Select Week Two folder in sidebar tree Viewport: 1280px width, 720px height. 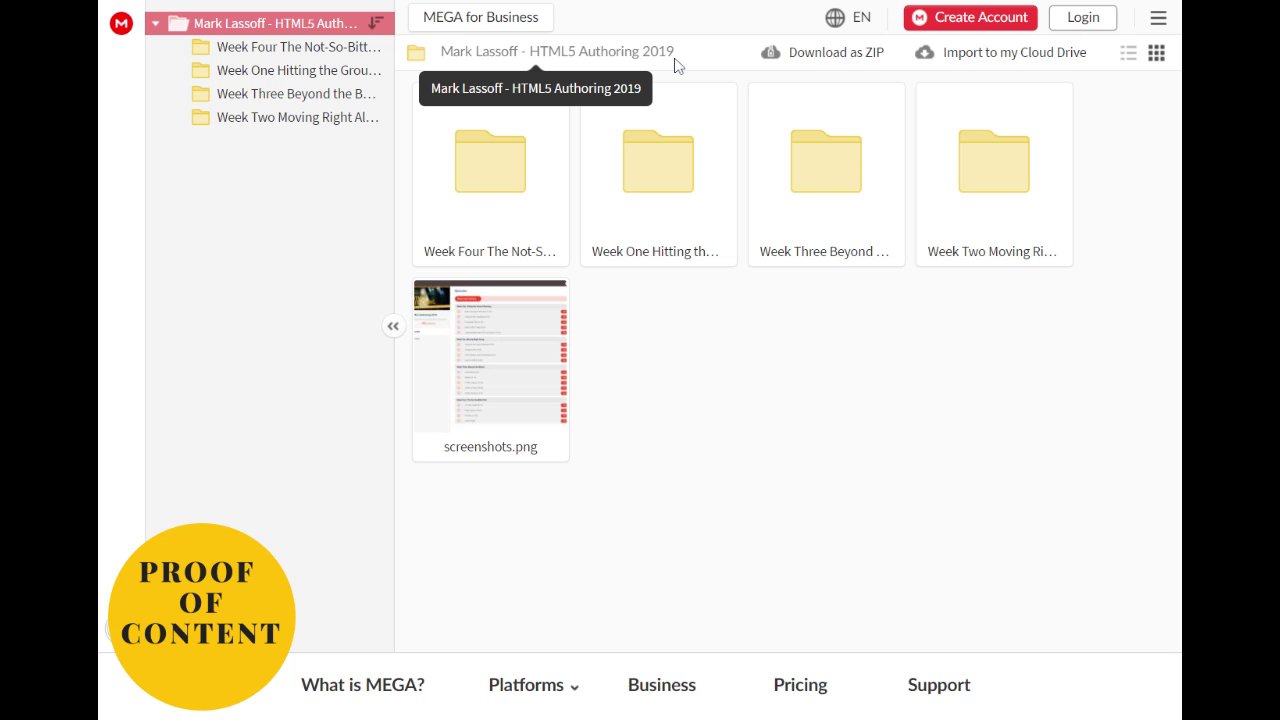pos(285,117)
